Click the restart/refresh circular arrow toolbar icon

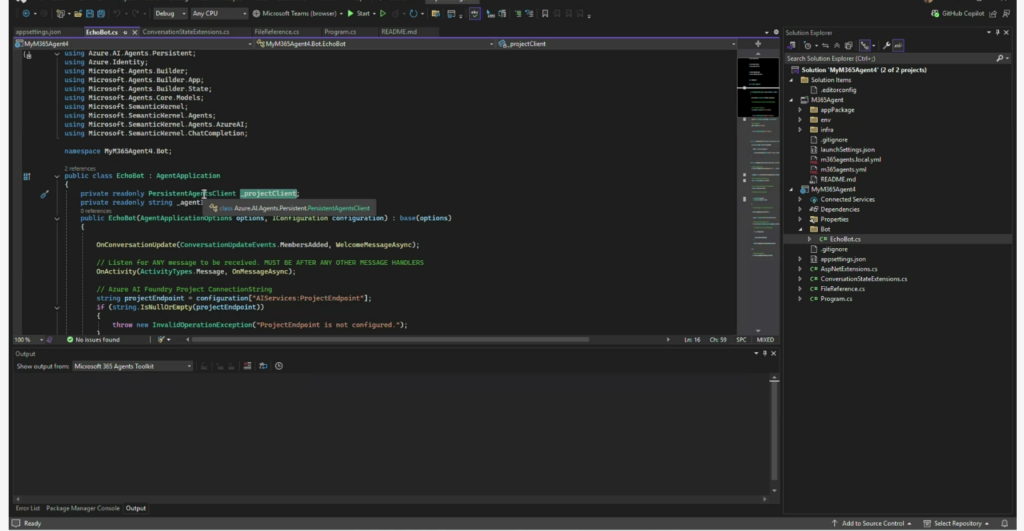click(x=413, y=13)
